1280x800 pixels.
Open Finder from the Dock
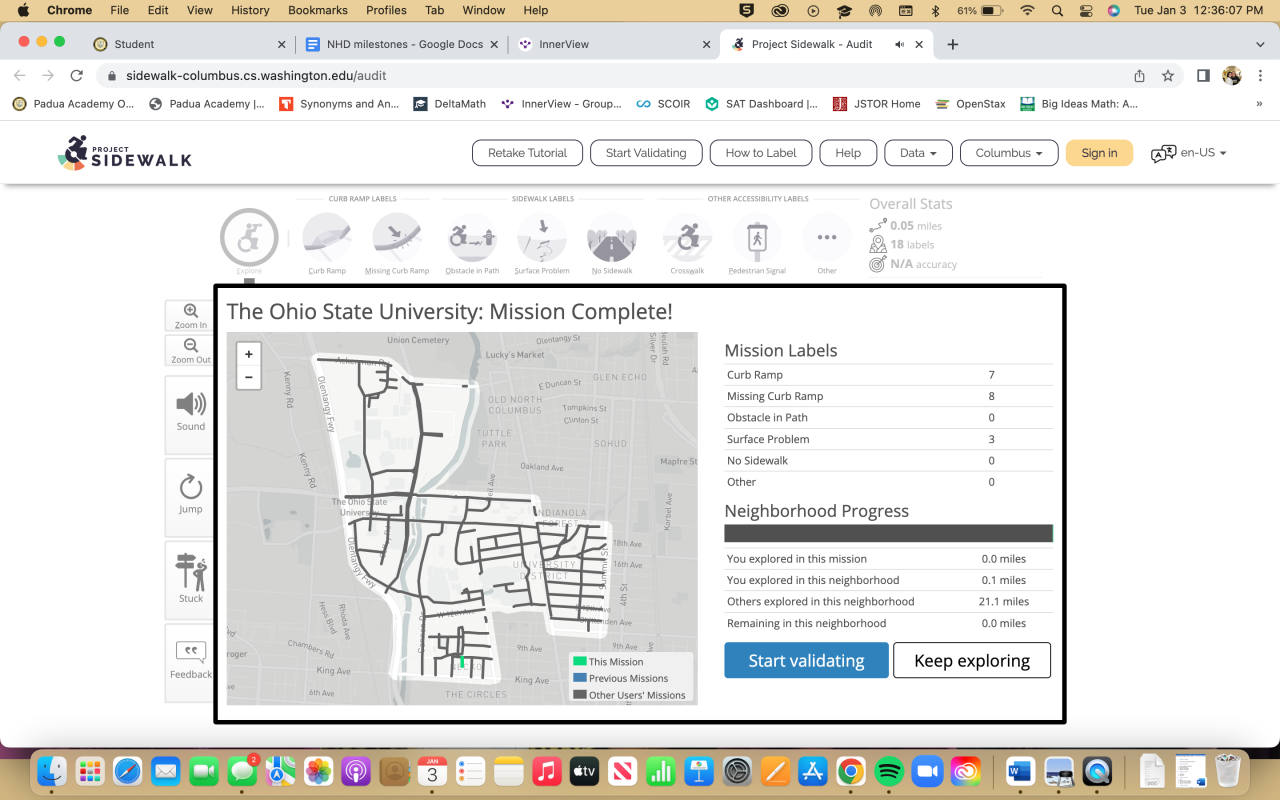(52, 771)
